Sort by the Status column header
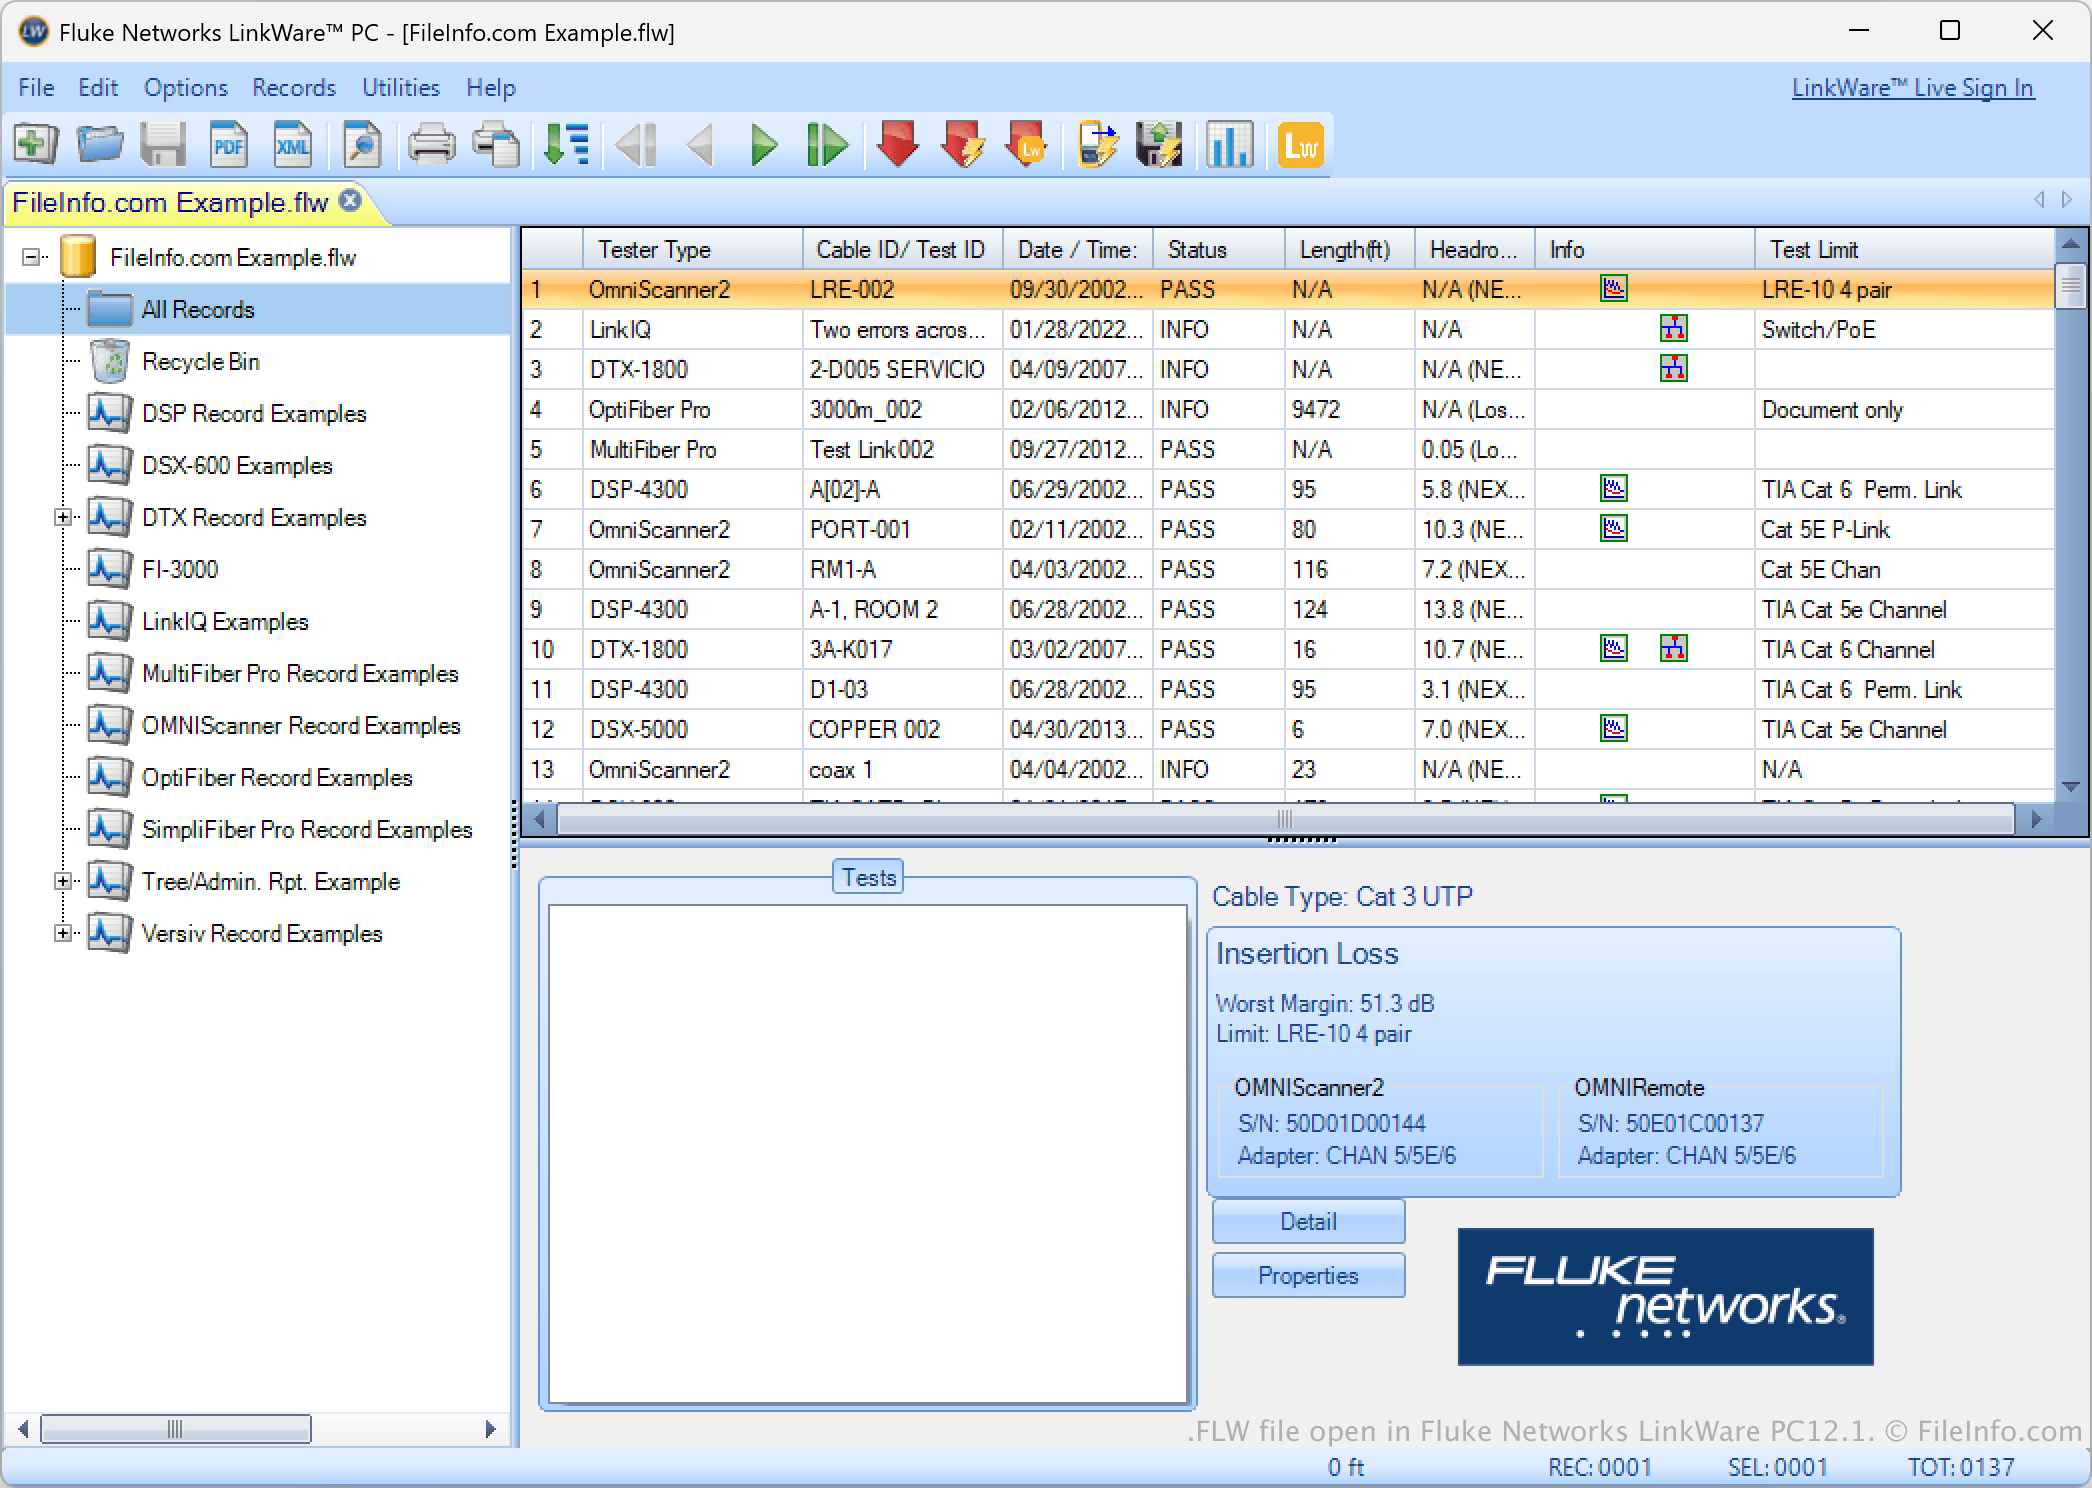 click(1218, 250)
